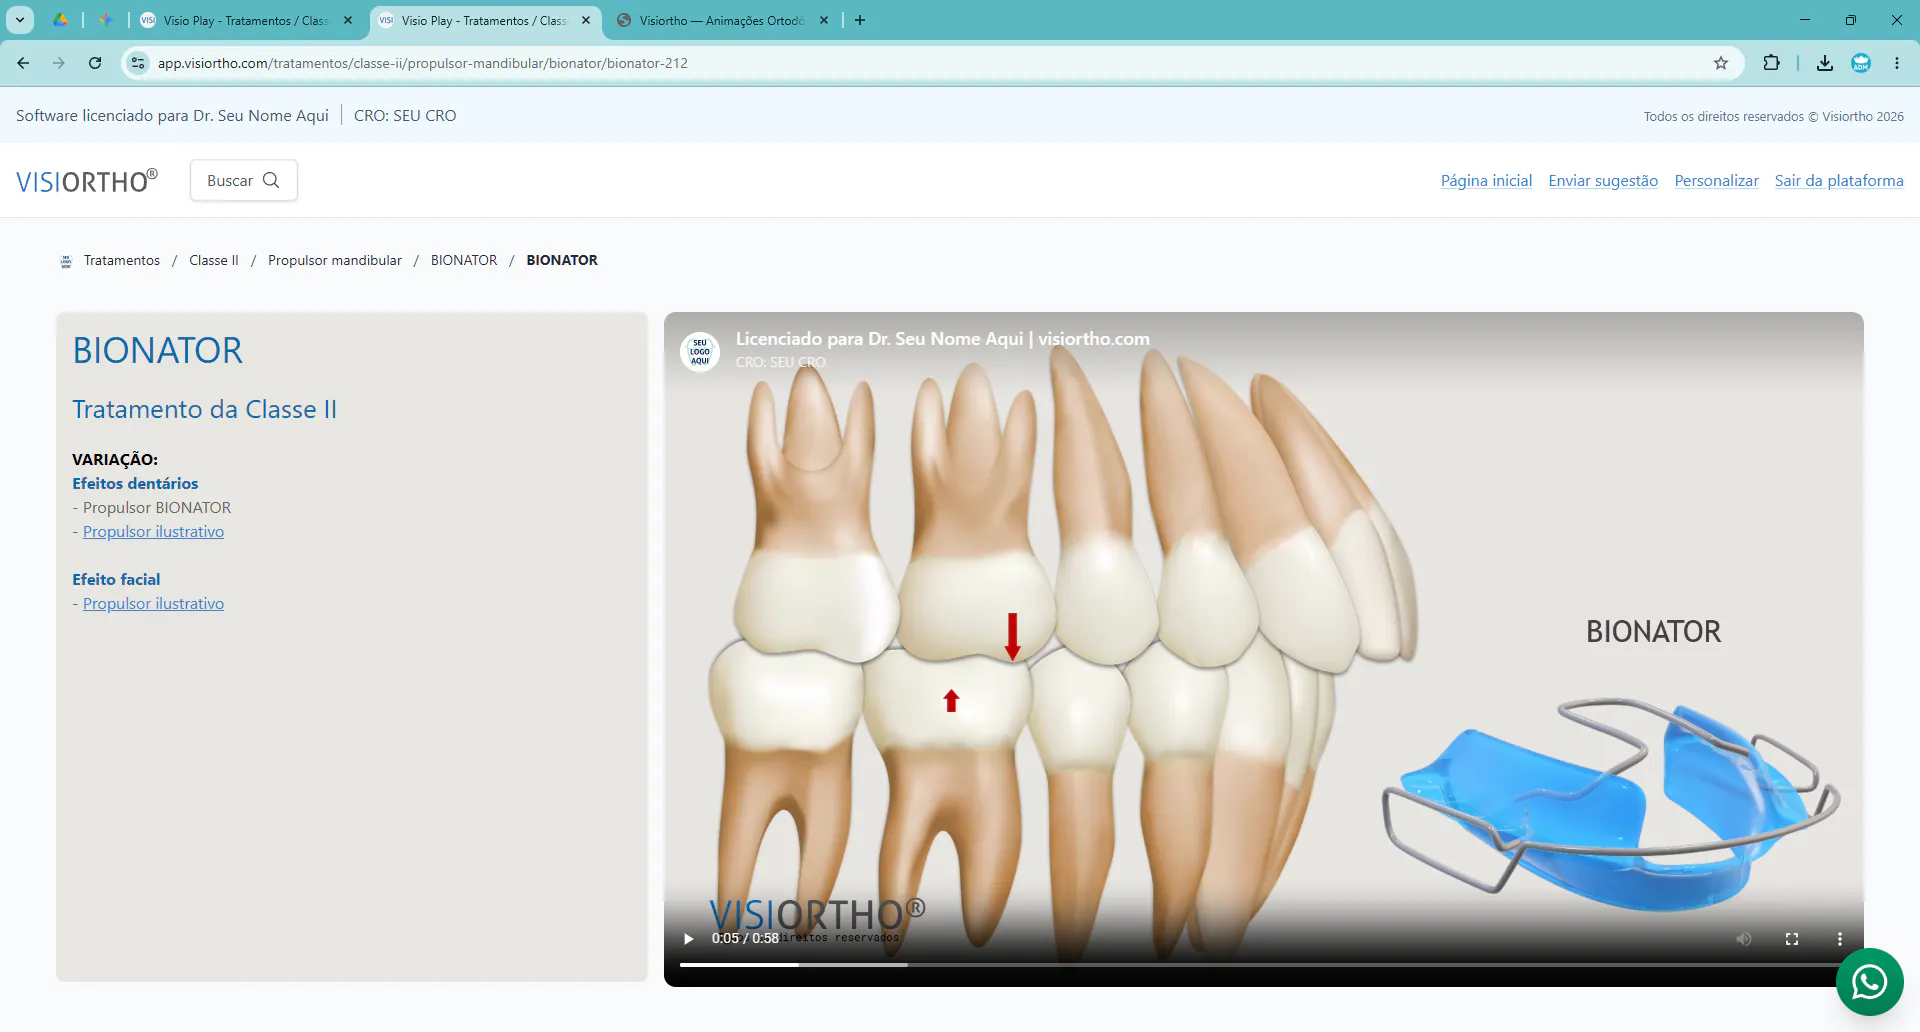
Task: Click the magnifier icon in Buscar
Action: pyautogui.click(x=271, y=180)
